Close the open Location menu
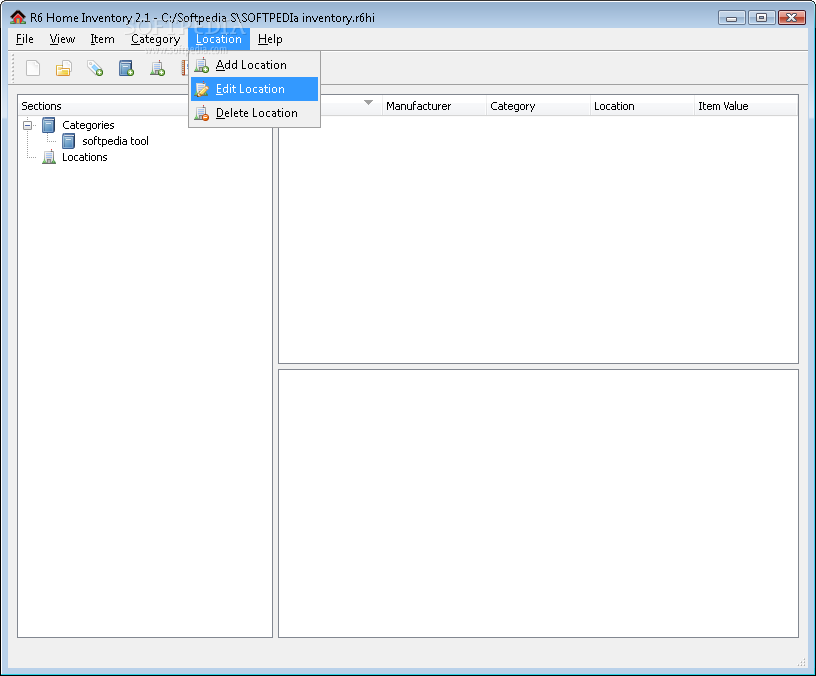The image size is (816, 676). click(219, 39)
